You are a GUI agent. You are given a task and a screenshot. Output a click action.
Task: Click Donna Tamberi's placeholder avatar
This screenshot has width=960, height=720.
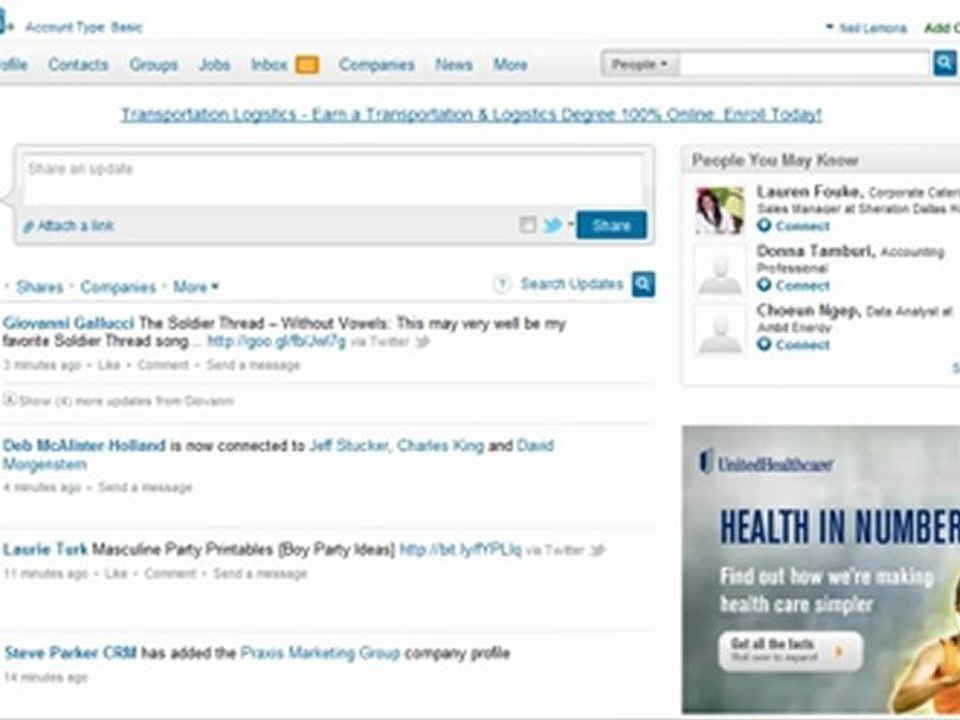pos(720,270)
